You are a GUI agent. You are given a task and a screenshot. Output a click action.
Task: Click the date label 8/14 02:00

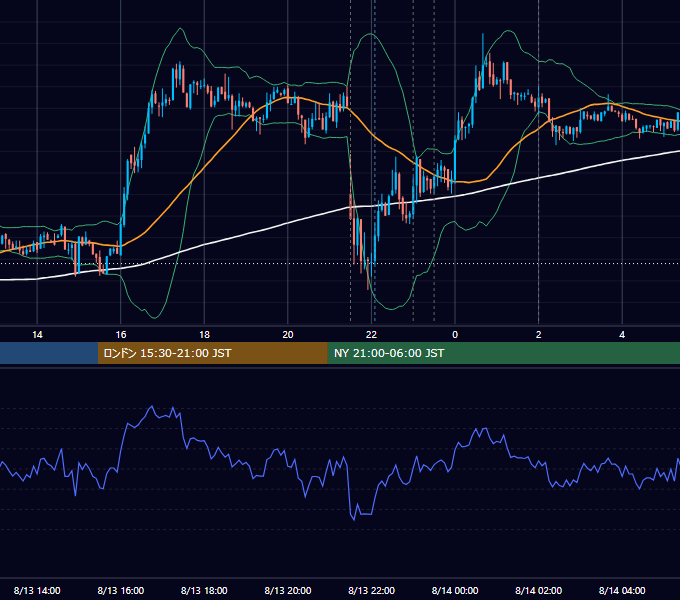tap(539, 590)
